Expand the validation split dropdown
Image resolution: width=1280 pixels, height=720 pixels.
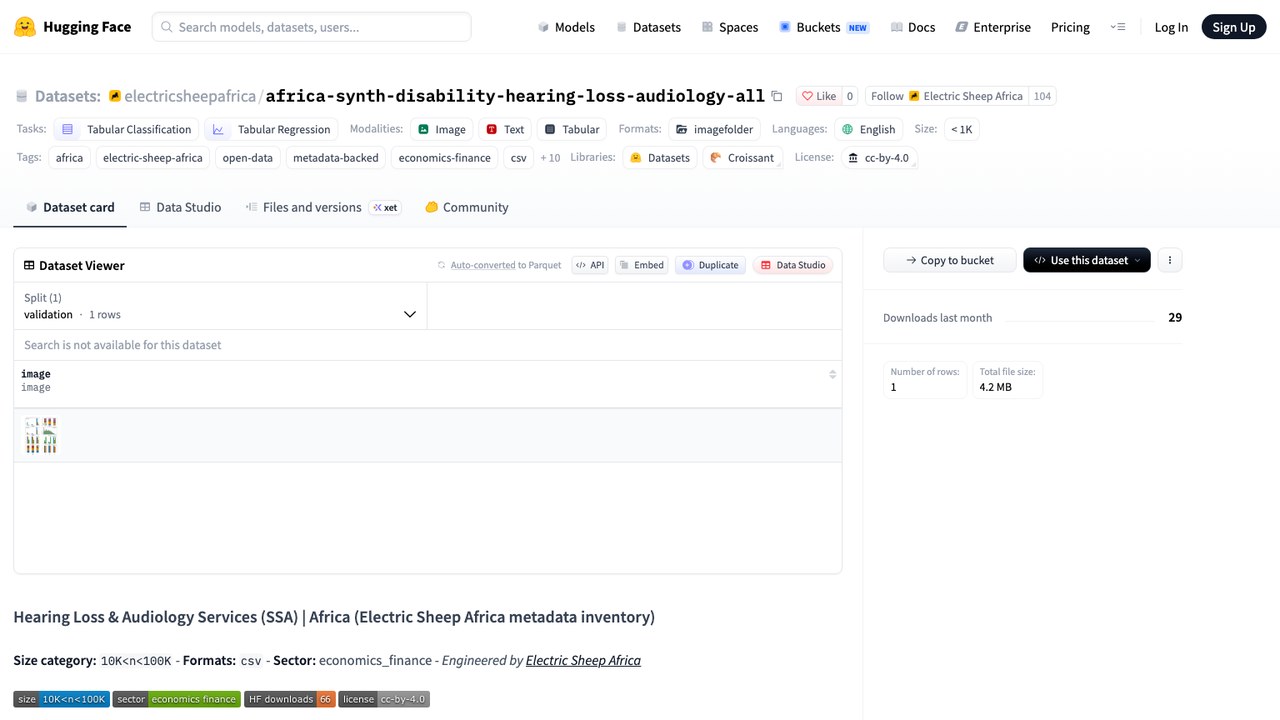(x=220, y=306)
